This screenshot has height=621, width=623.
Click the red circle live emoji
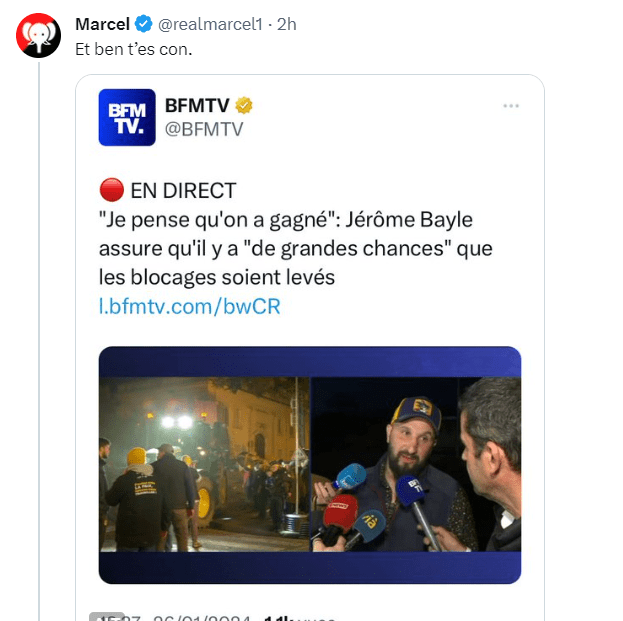pyautogui.click(x=111, y=190)
